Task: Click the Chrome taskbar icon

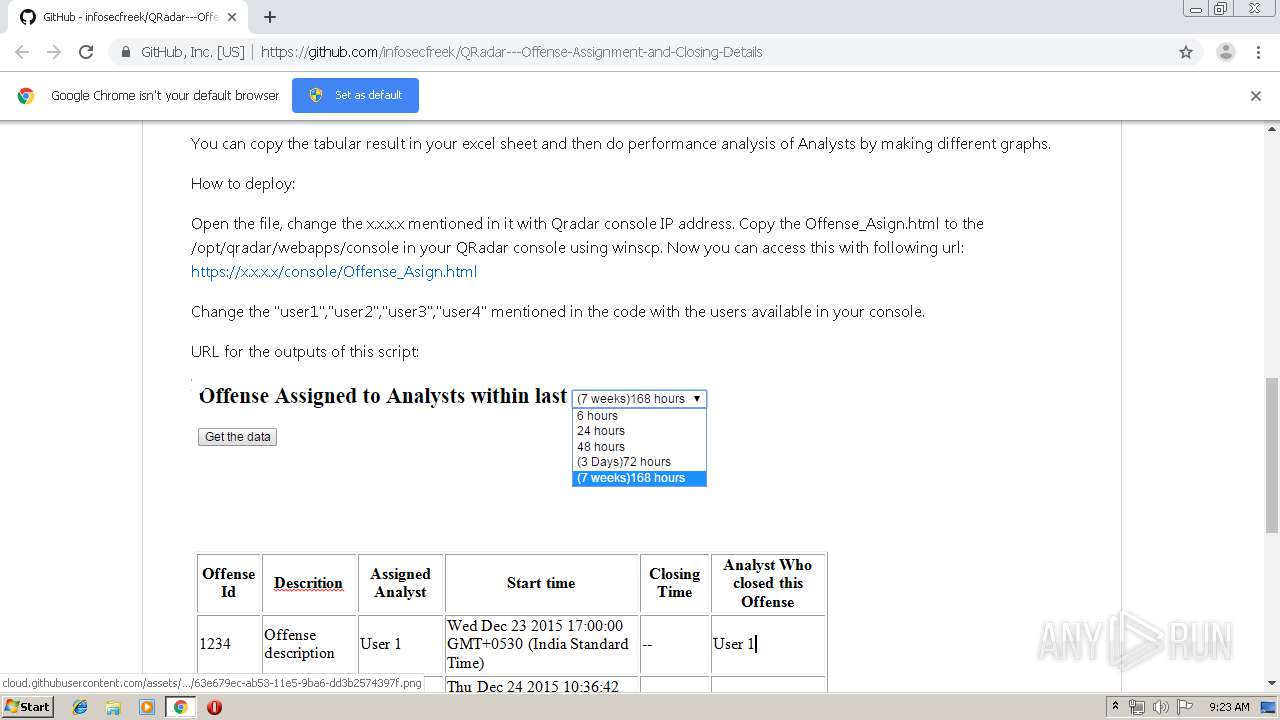Action: pyautogui.click(x=180, y=707)
